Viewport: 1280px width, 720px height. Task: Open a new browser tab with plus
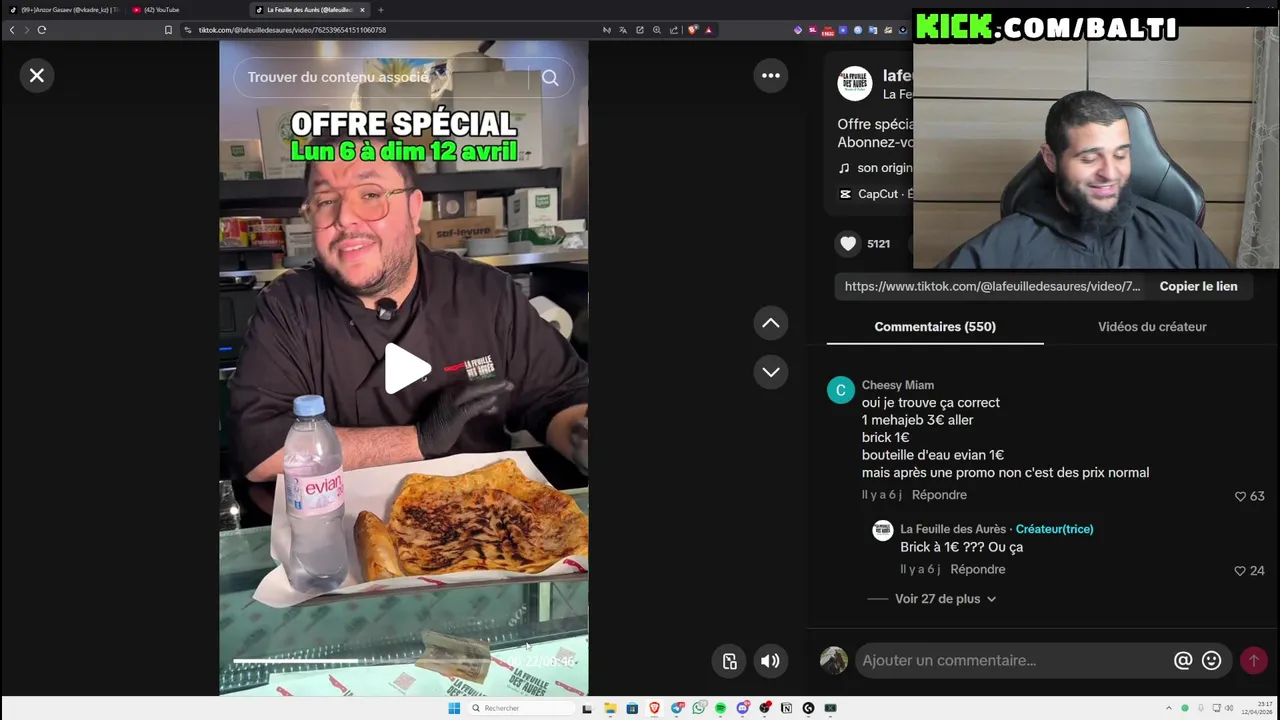tap(380, 10)
